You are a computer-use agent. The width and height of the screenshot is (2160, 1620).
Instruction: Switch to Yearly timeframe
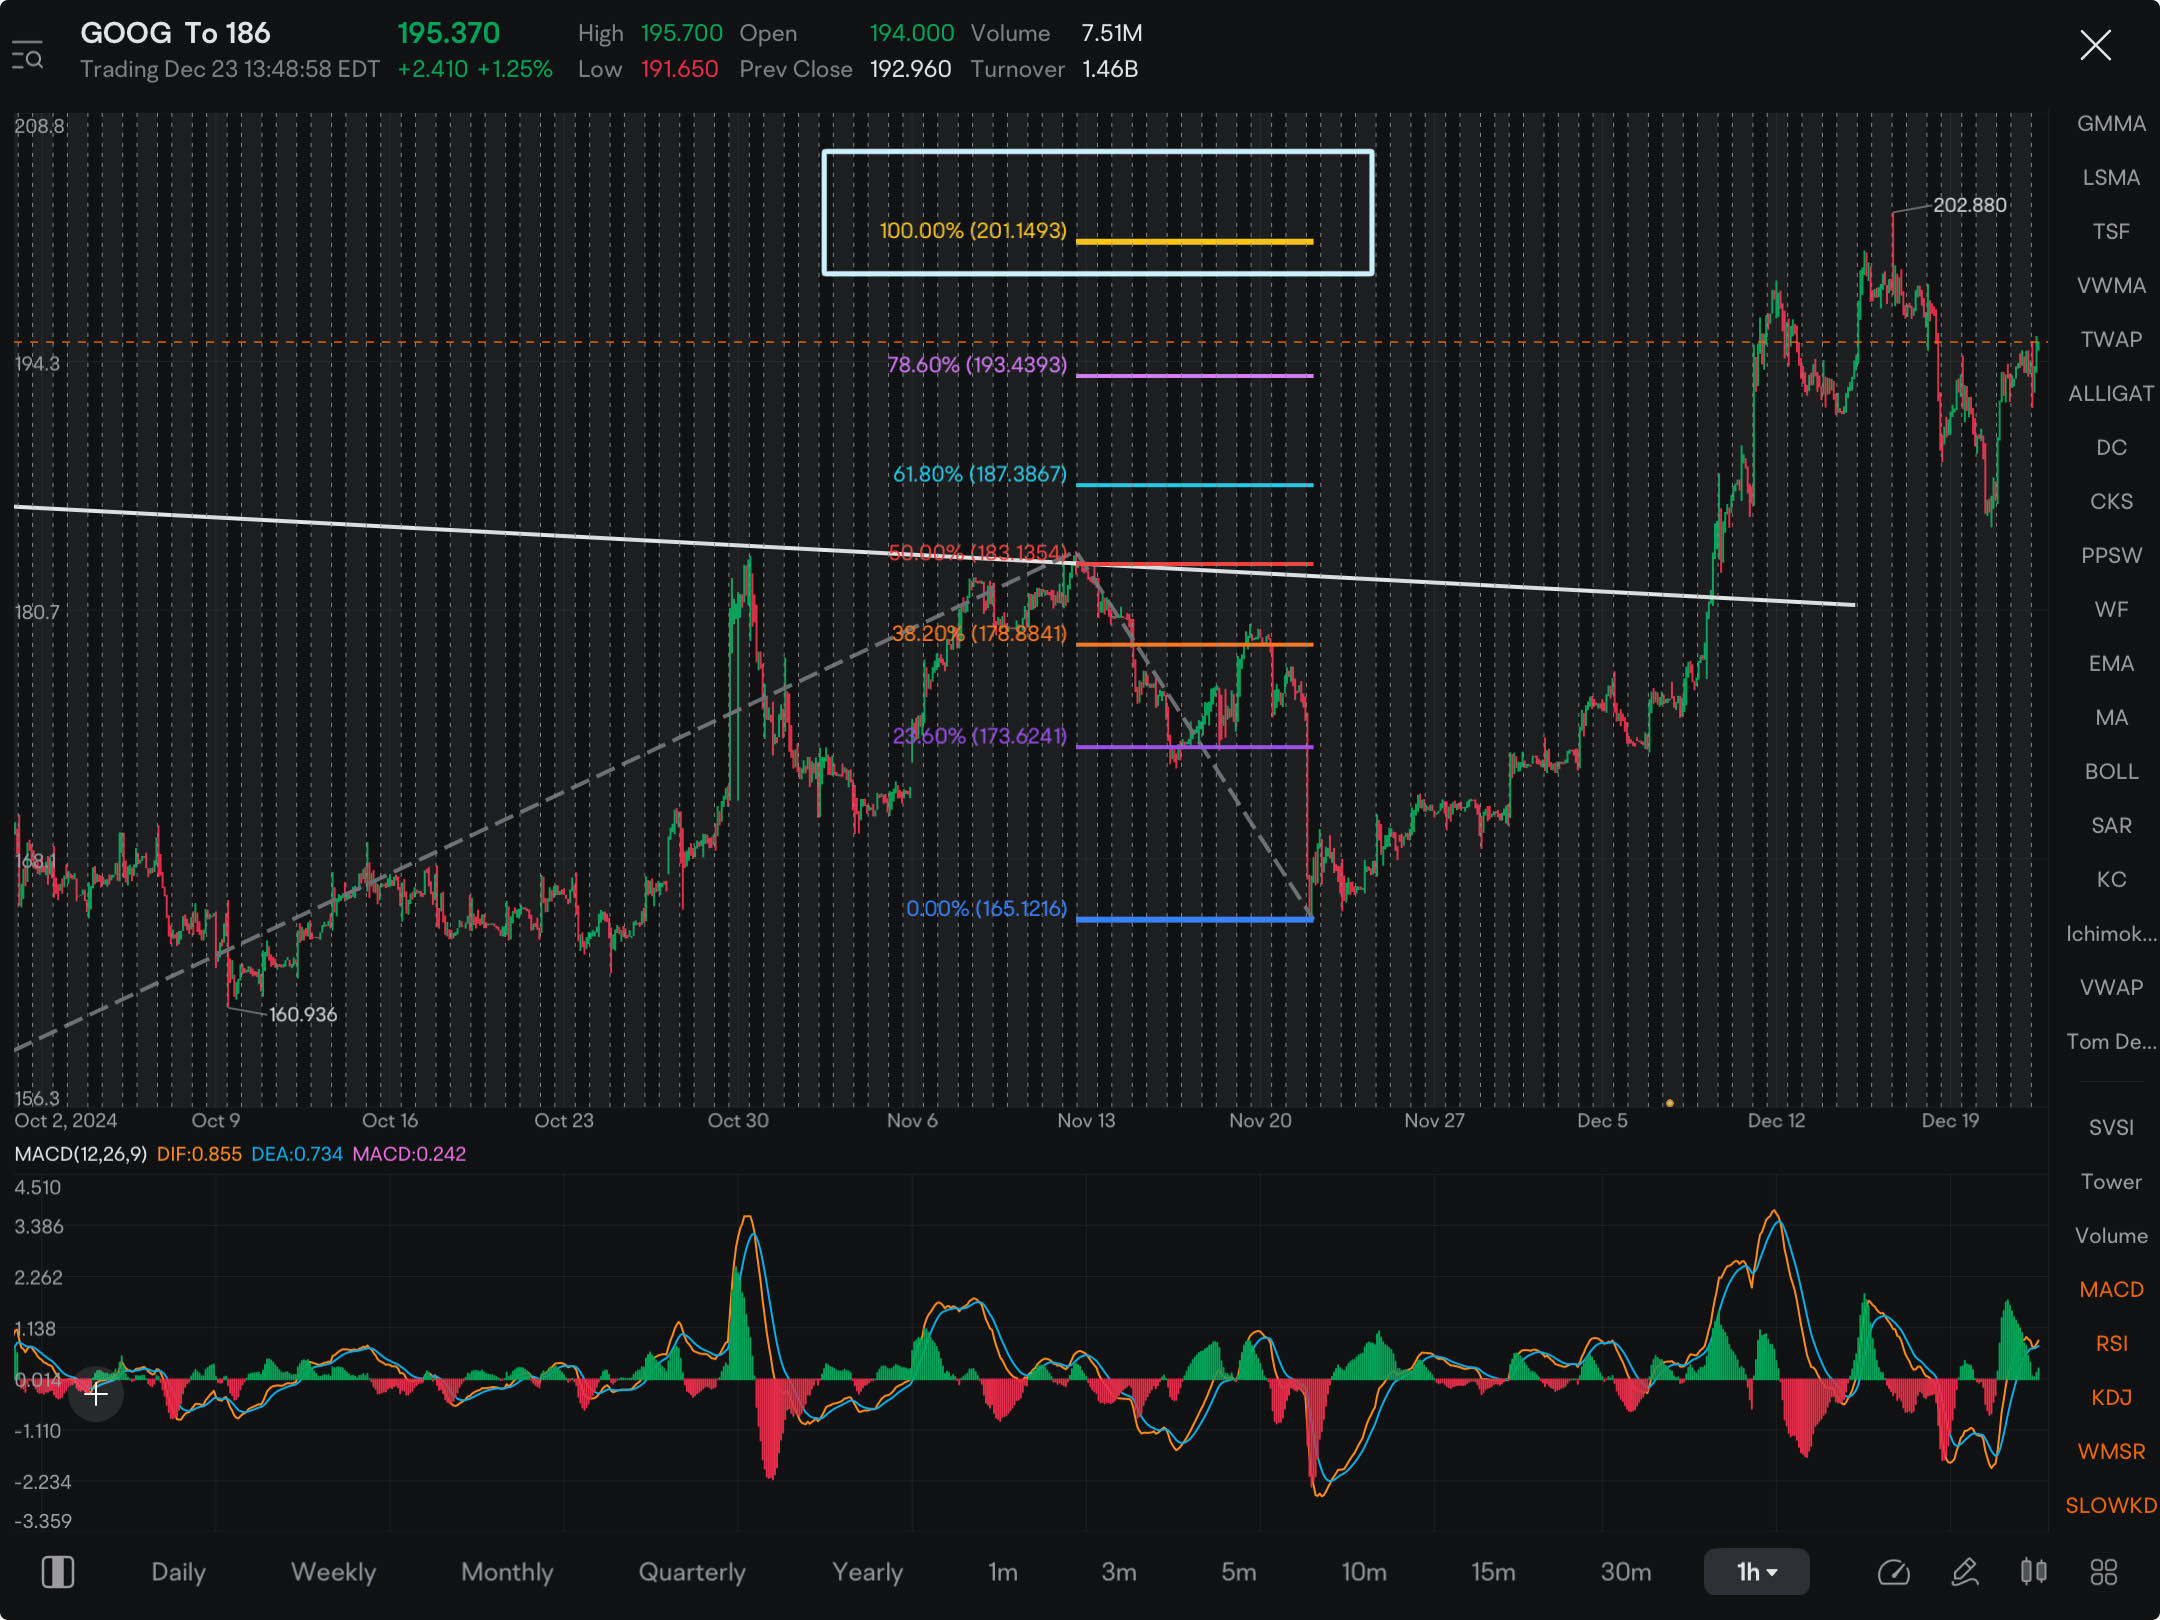pyautogui.click(x=867, y=1572)
